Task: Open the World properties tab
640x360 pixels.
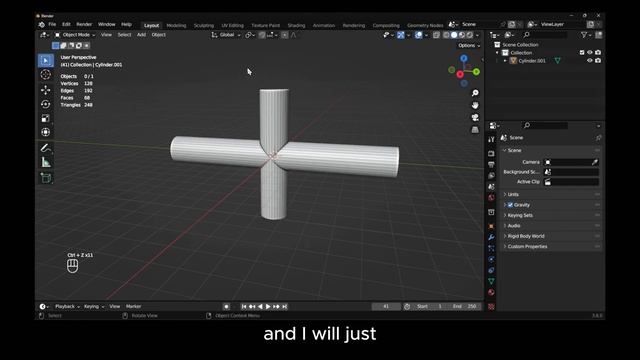Action: coord(491,198)
